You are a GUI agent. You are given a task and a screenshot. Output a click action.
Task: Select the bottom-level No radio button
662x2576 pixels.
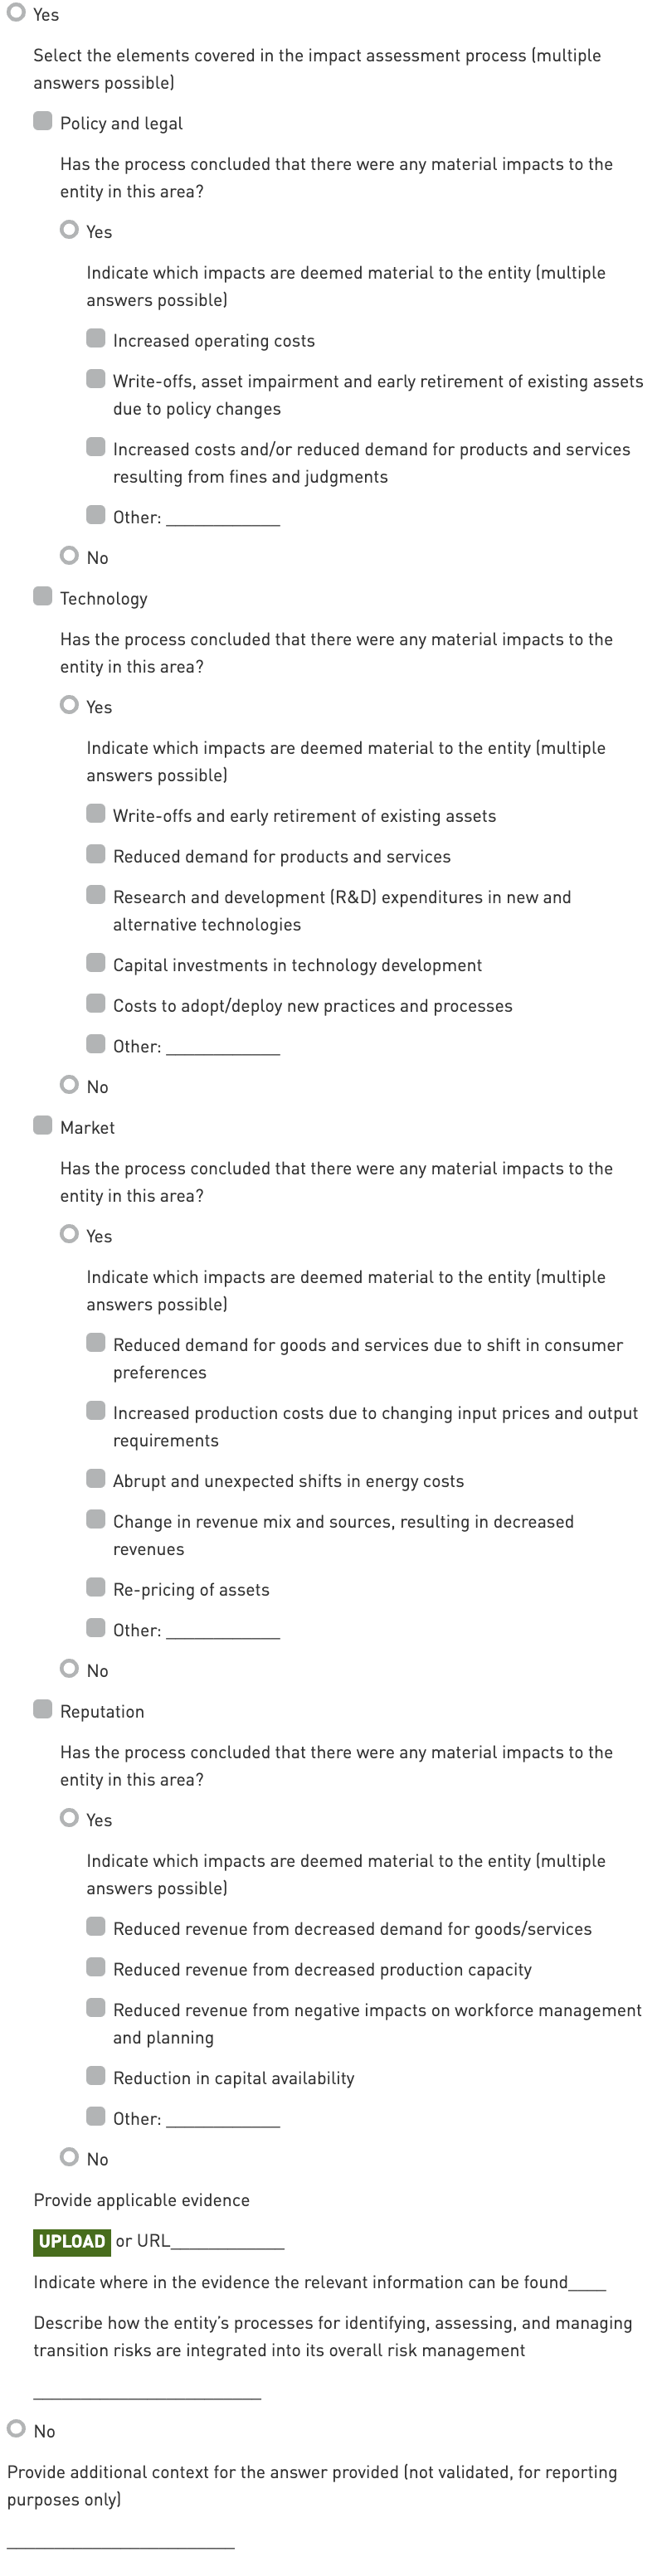click(16, 2430)
